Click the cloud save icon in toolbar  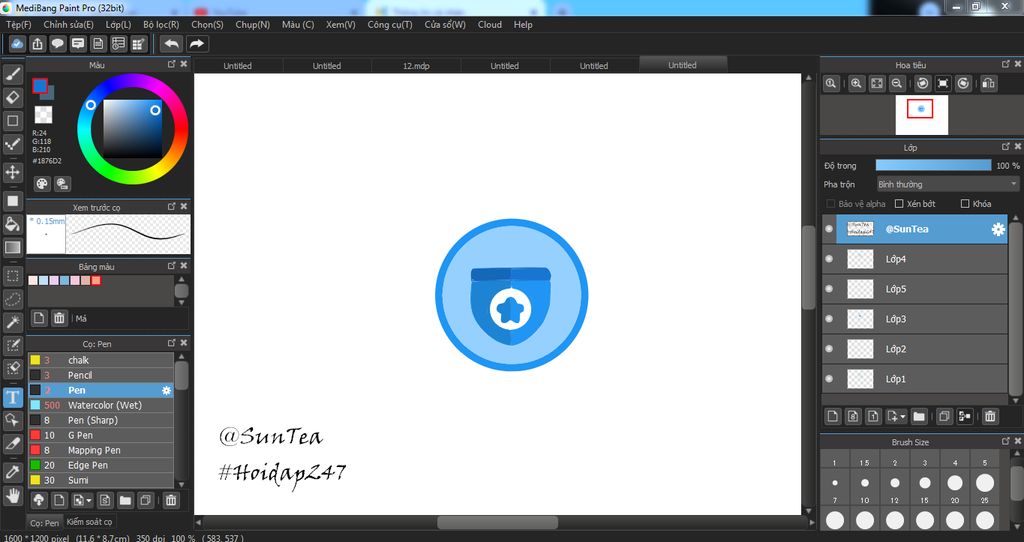click(18, 44)
